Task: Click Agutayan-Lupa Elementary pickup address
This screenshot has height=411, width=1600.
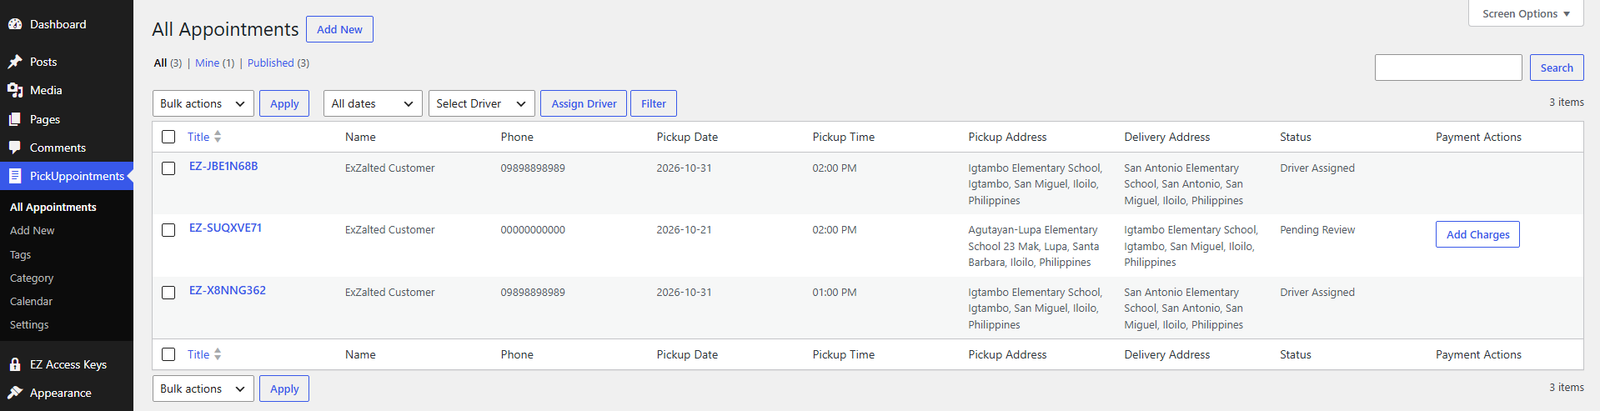Action: click(1033, 246)
